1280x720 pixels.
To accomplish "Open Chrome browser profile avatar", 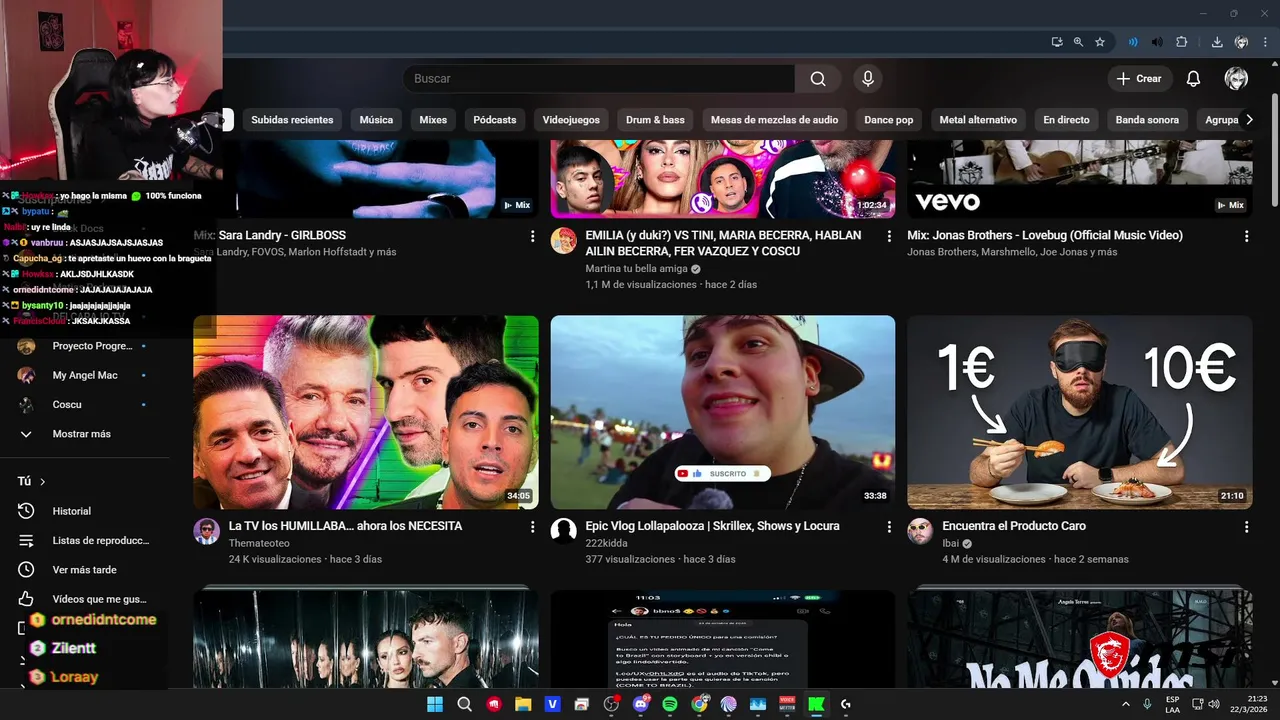I will (1241, 42).
